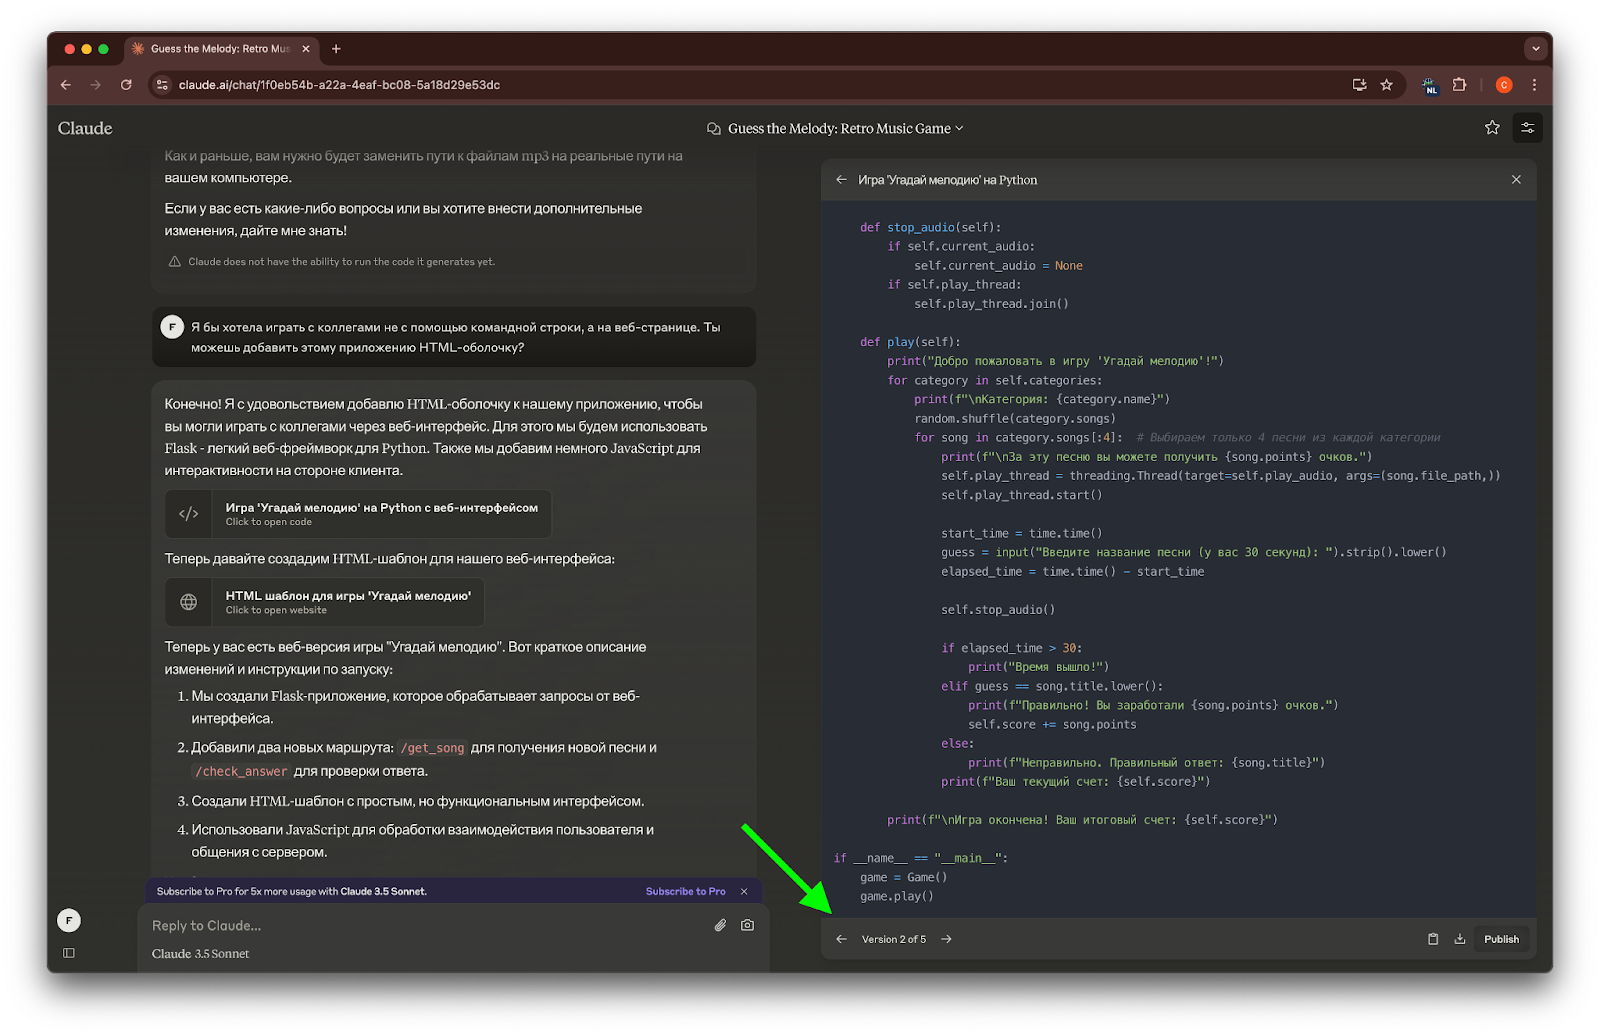1600x1035 pixels.
Task: Select Claude 3.5 Sonnet model selector
Action: [200, 954]
